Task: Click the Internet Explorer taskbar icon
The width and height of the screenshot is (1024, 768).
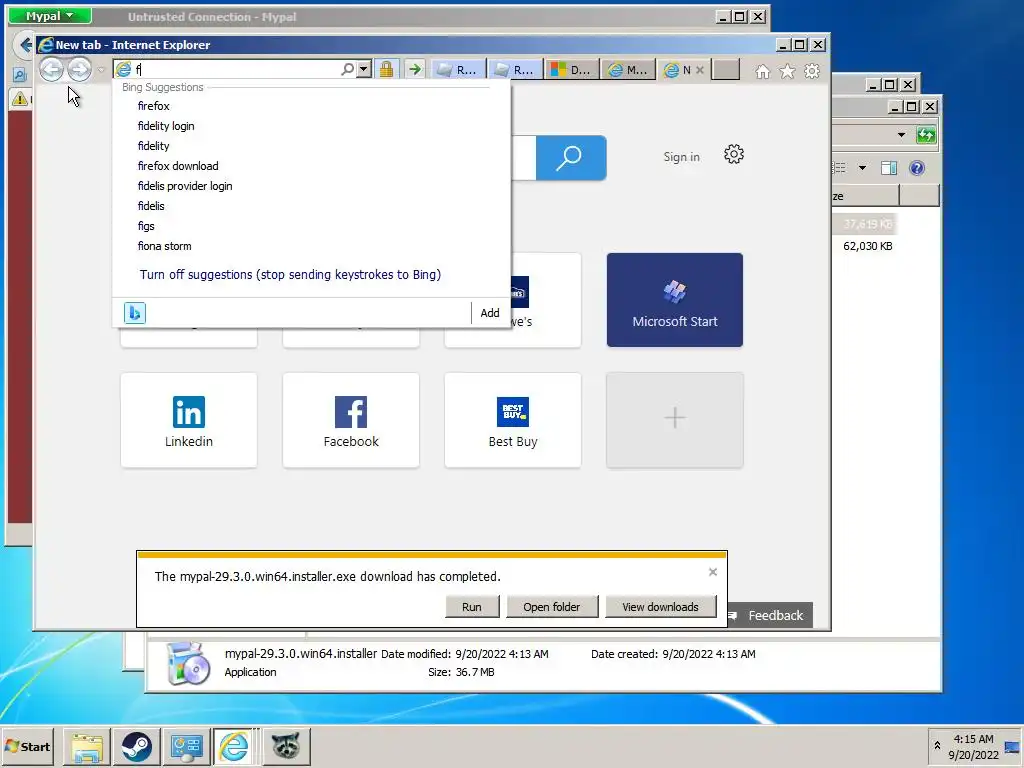Action: tap(236, 746)
